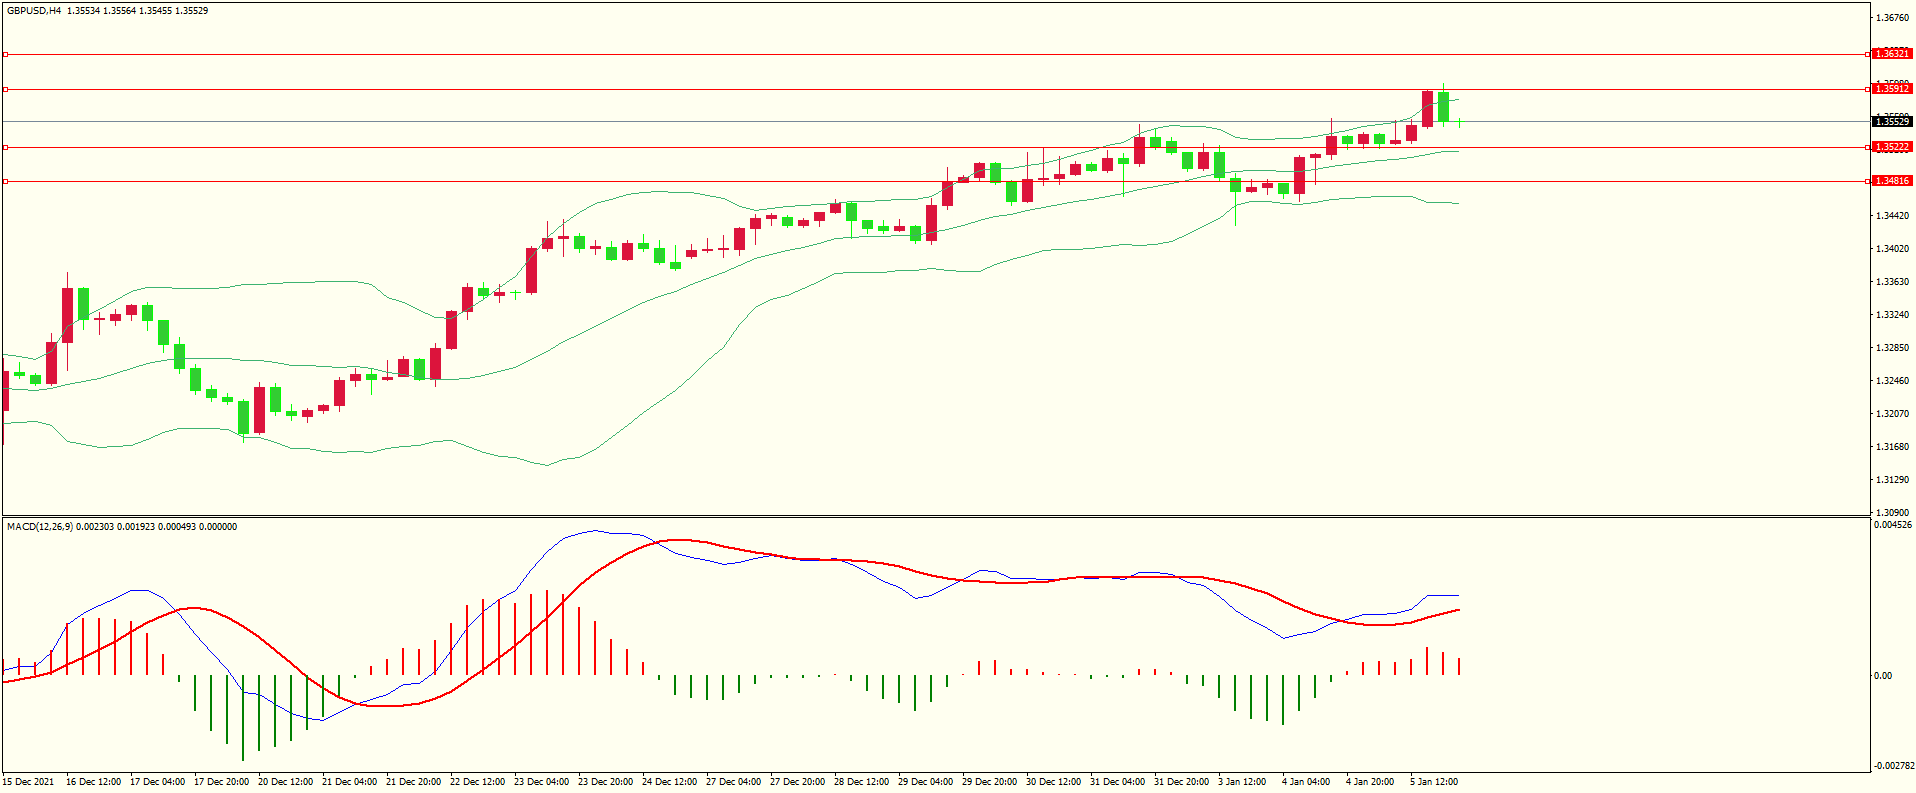Click the 1.36321 red price level label
This screenshot has height=793, width=1916.
[1891, 54]
